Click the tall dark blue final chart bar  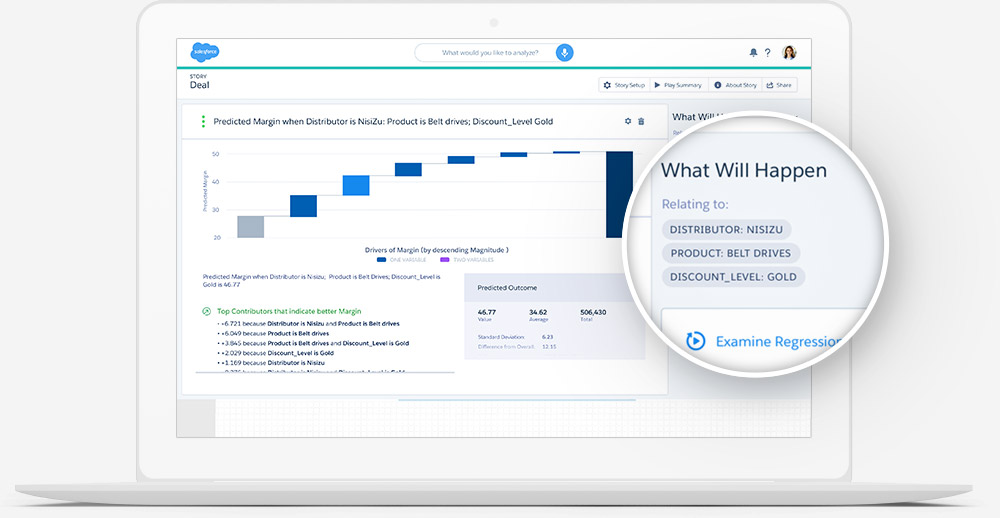pos(619,194)
